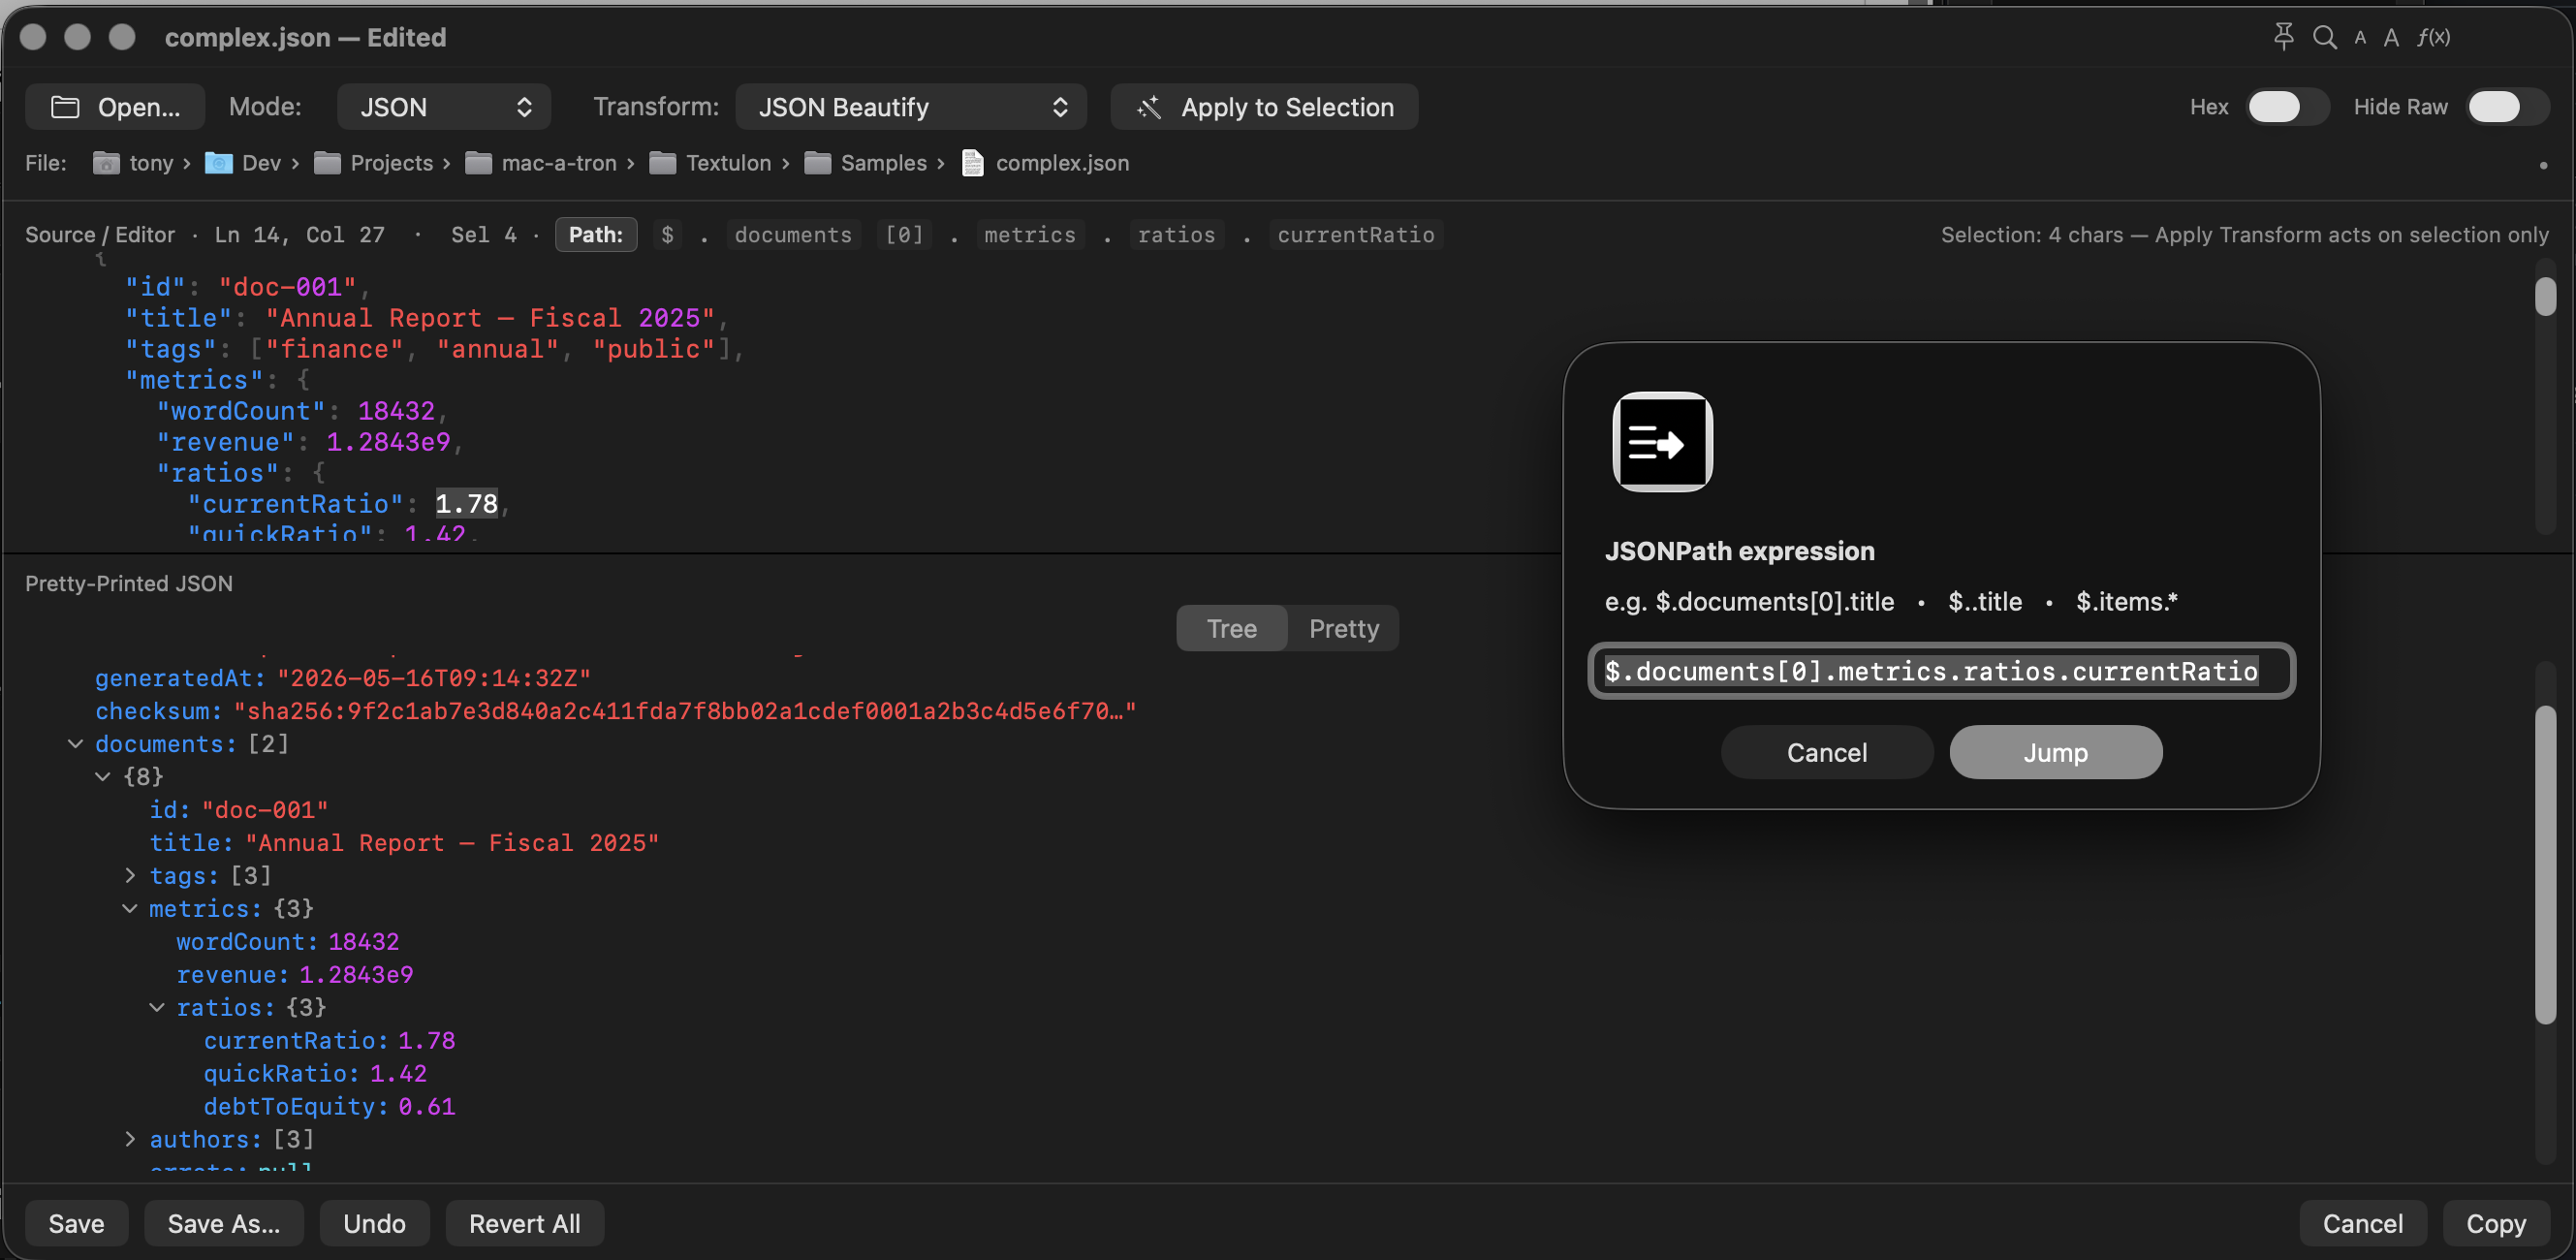Click the Copy button at the bottom right
Screen dimensions: 2576x1260
2495,1223
